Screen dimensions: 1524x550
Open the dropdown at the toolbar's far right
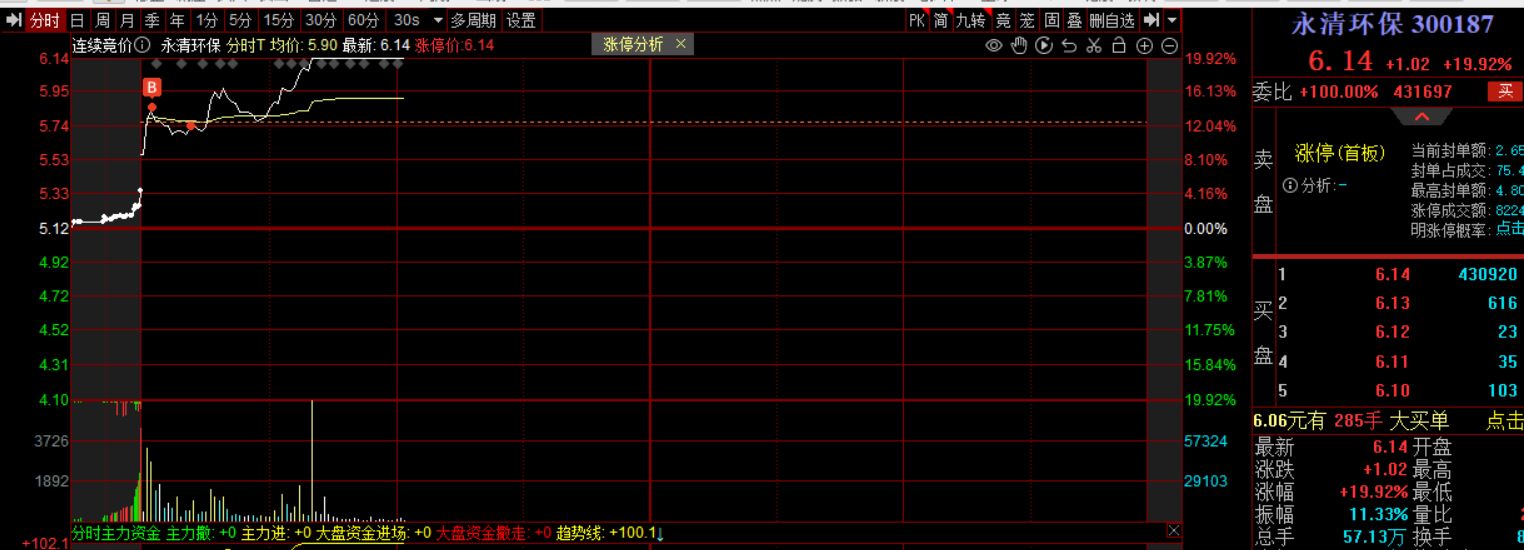coord(1172,20)
